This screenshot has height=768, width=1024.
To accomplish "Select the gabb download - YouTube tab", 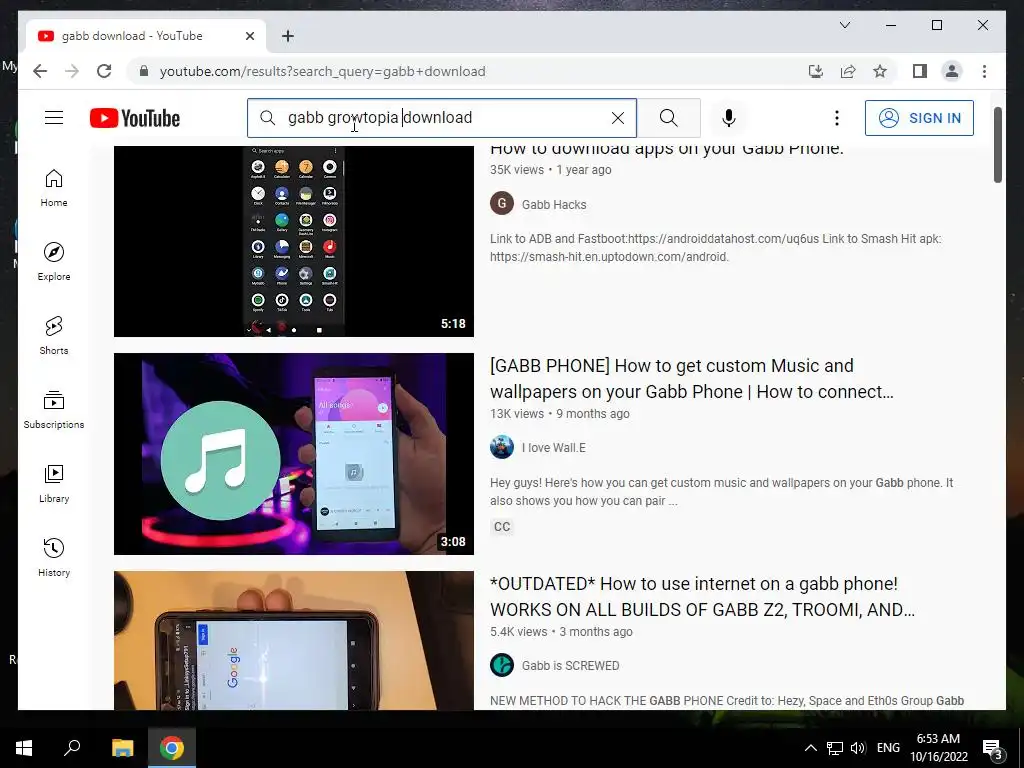I will point(146,36).
